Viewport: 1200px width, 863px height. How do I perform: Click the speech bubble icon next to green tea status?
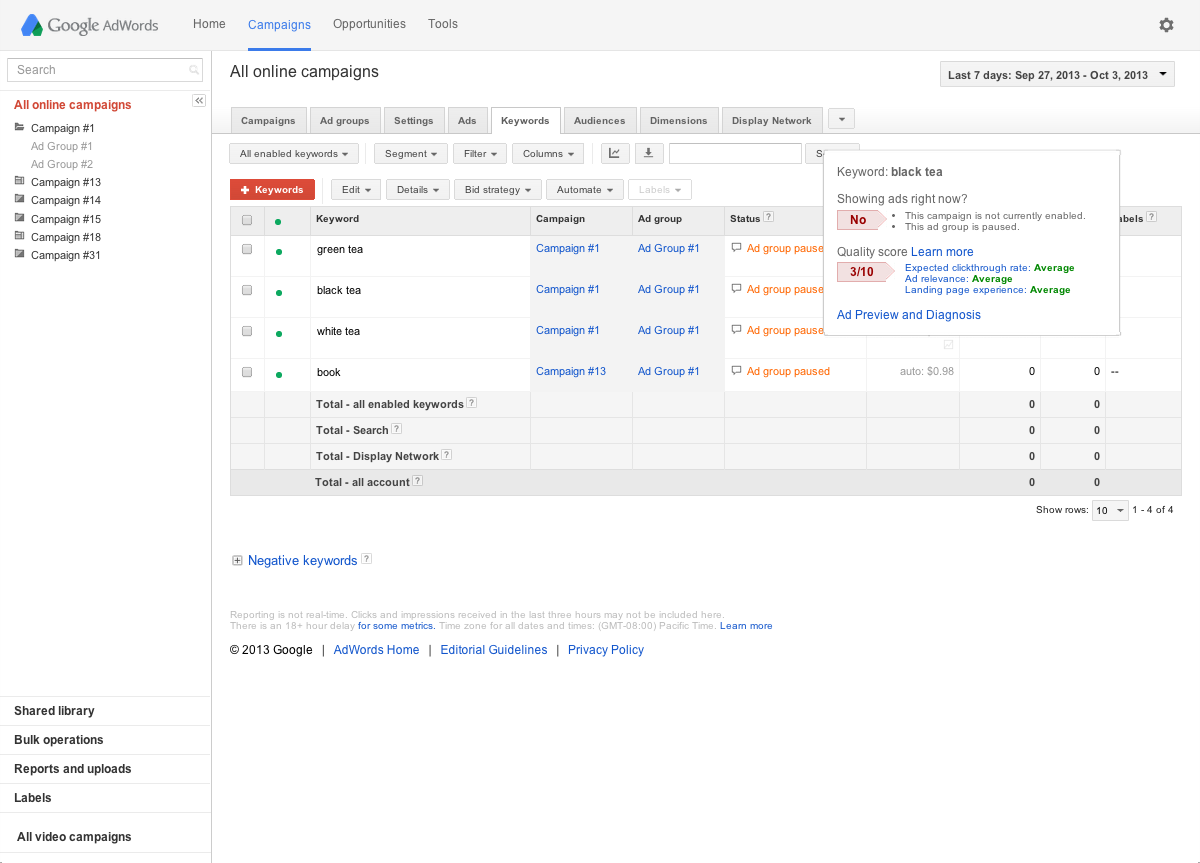point(737,247)
